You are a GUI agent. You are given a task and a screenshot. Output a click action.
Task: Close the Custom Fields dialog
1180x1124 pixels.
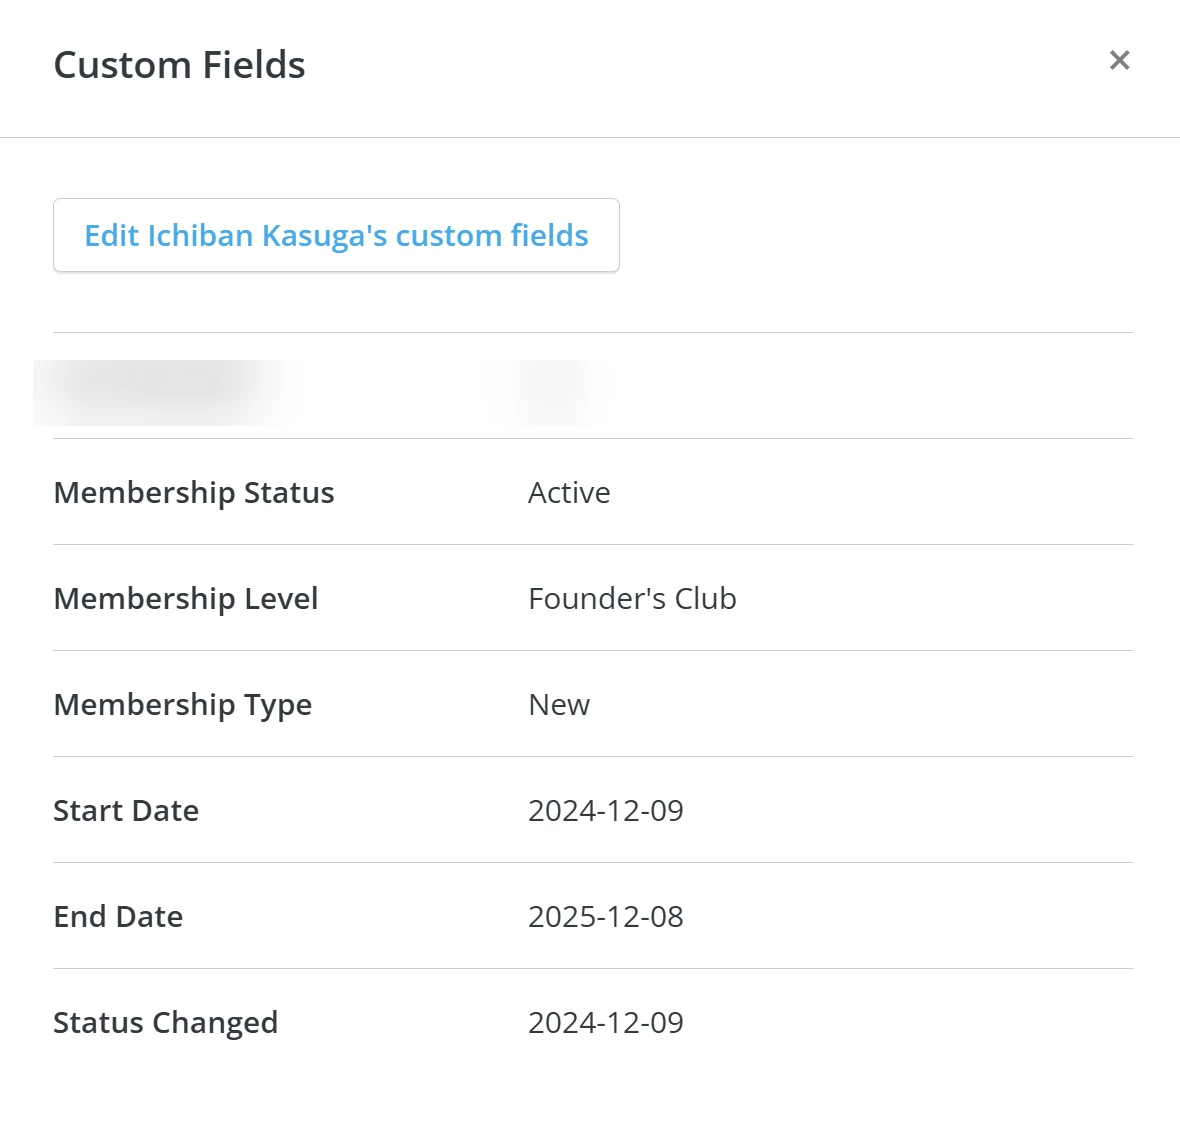(x=1119, y=60)
